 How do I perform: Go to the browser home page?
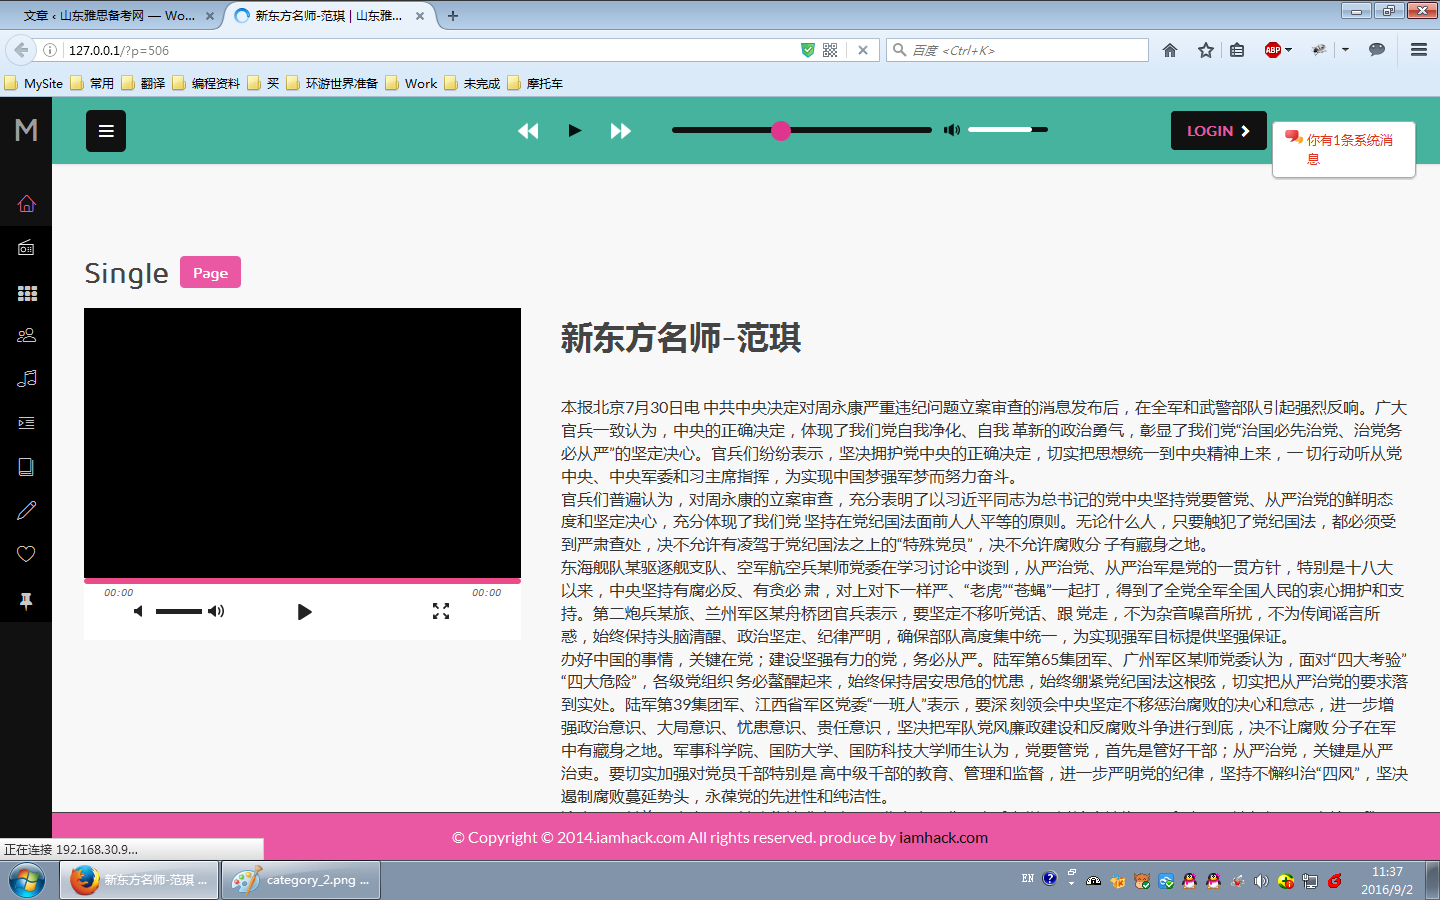1170,50
